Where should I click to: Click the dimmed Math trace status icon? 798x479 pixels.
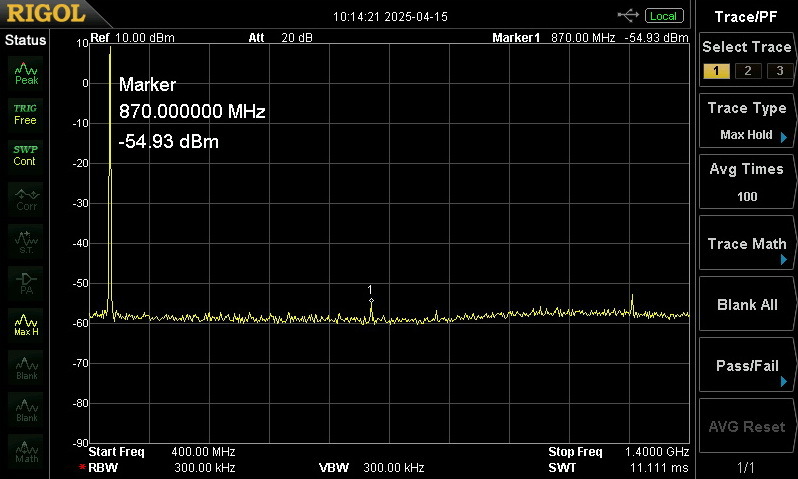tap(25, 451)
